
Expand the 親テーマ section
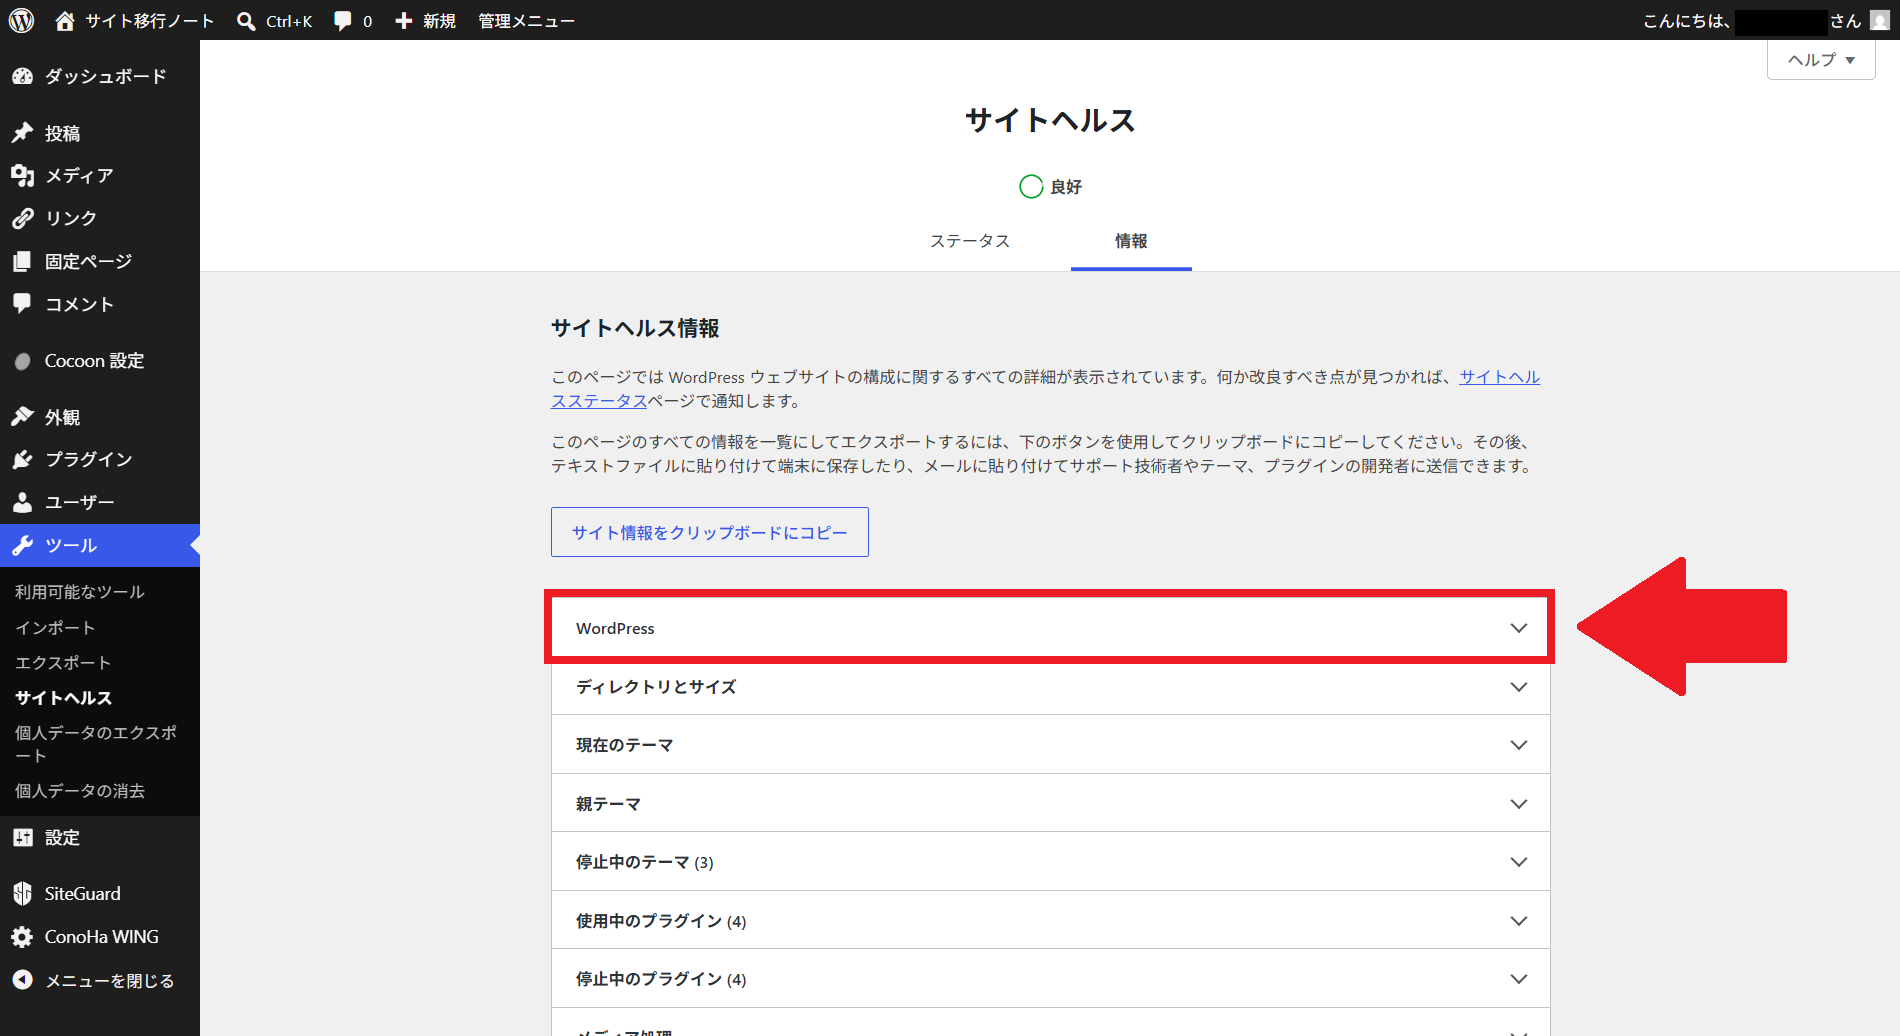tap(1050, 803)
